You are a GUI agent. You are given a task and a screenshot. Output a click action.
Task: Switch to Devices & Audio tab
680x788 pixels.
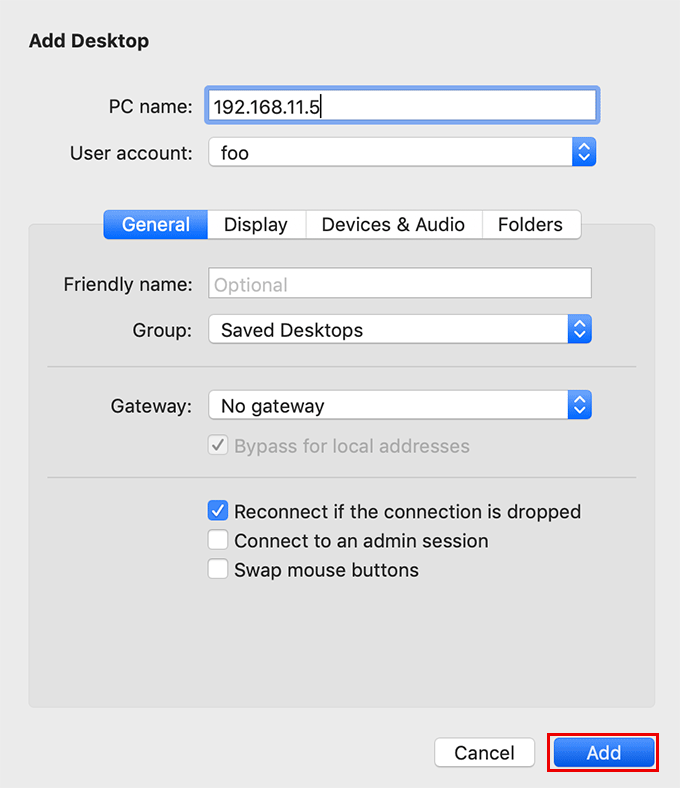(393, 225)
